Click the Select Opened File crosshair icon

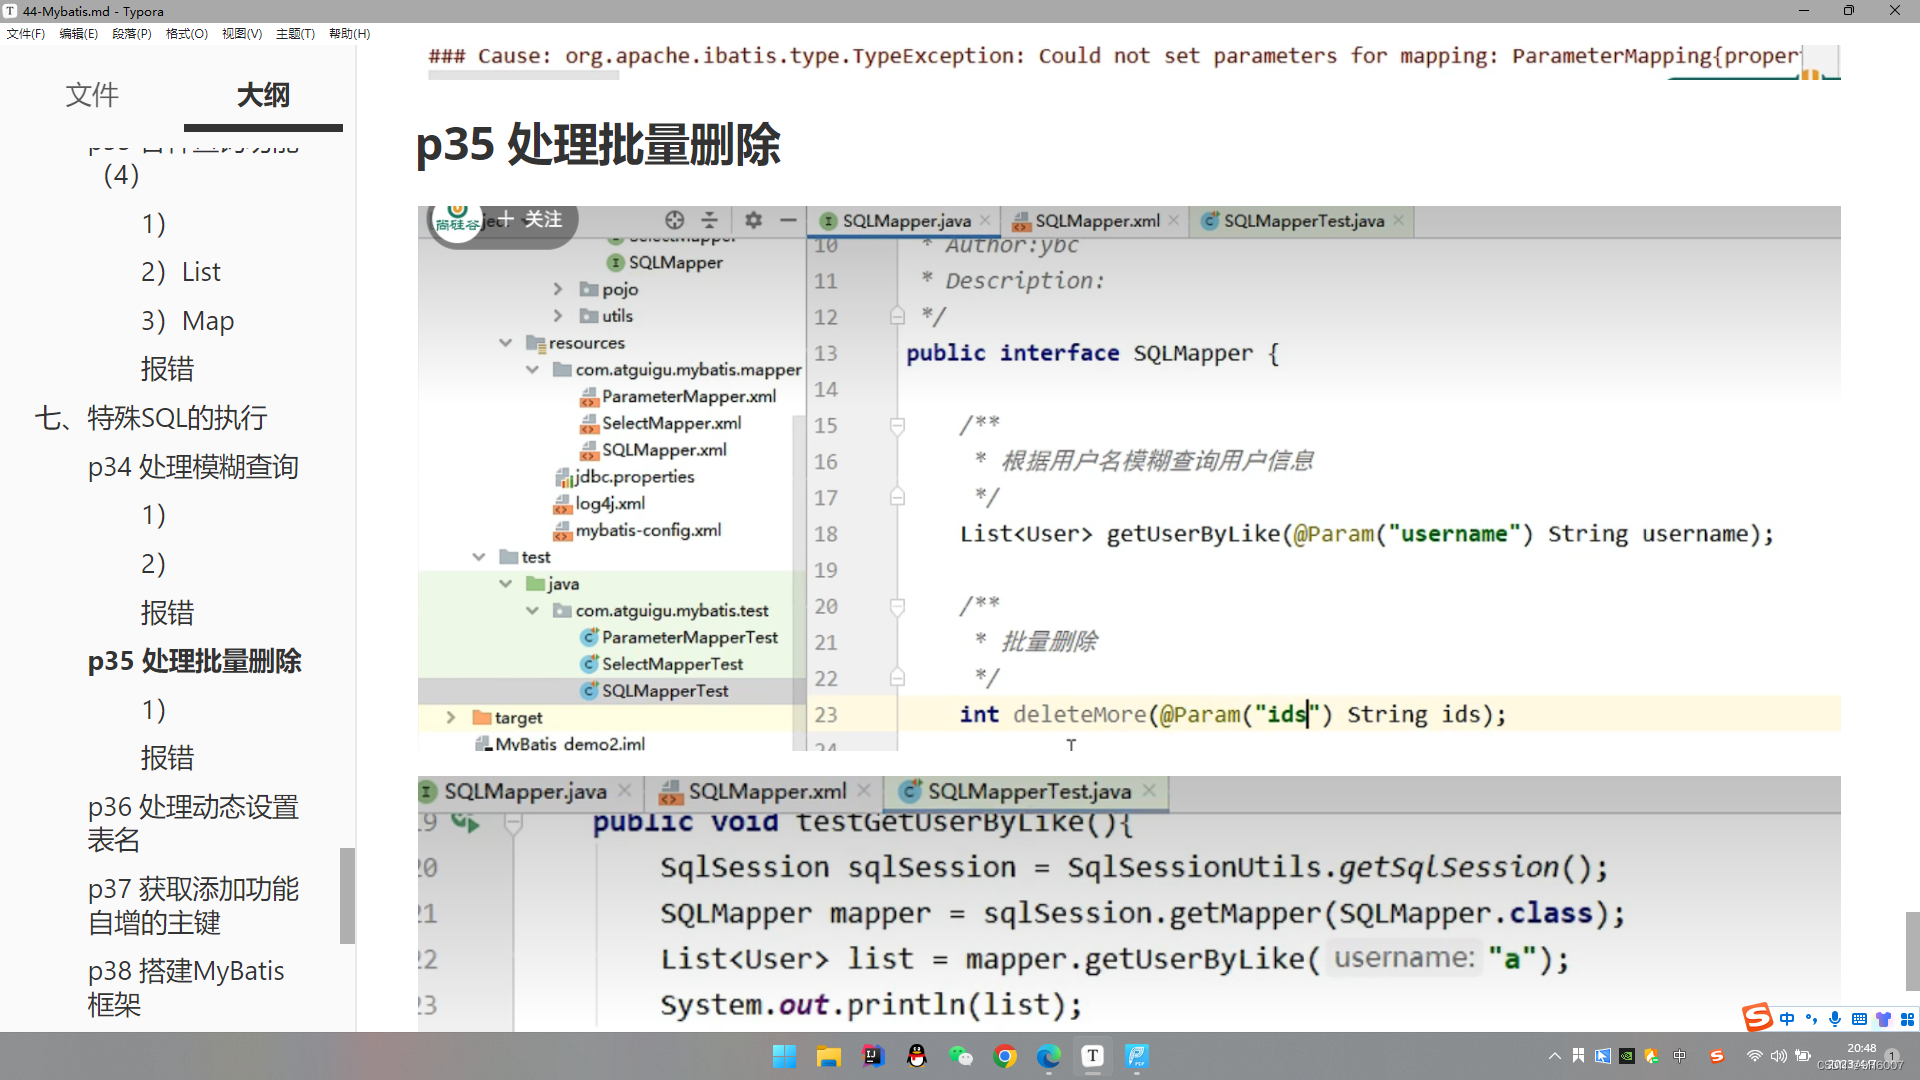(673, 220)
